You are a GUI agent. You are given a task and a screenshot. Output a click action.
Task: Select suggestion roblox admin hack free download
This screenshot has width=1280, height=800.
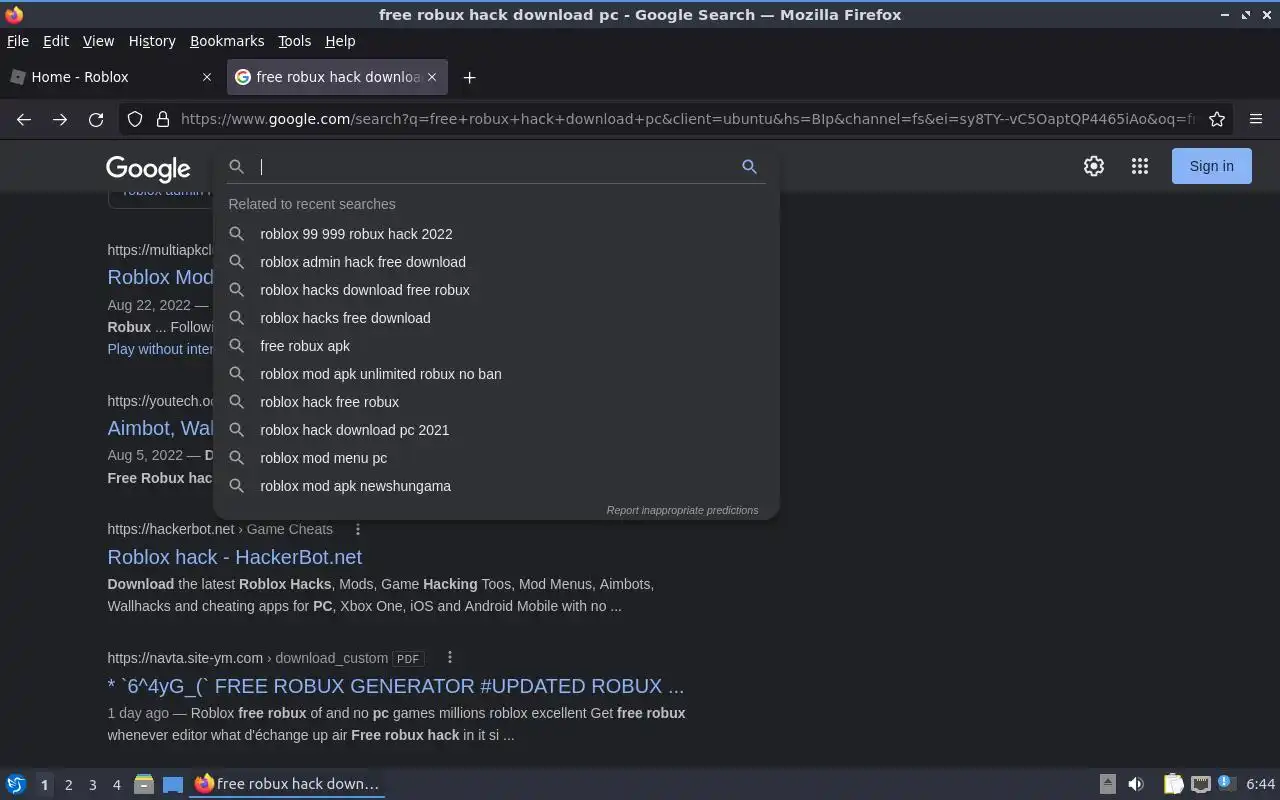point(496,262)
